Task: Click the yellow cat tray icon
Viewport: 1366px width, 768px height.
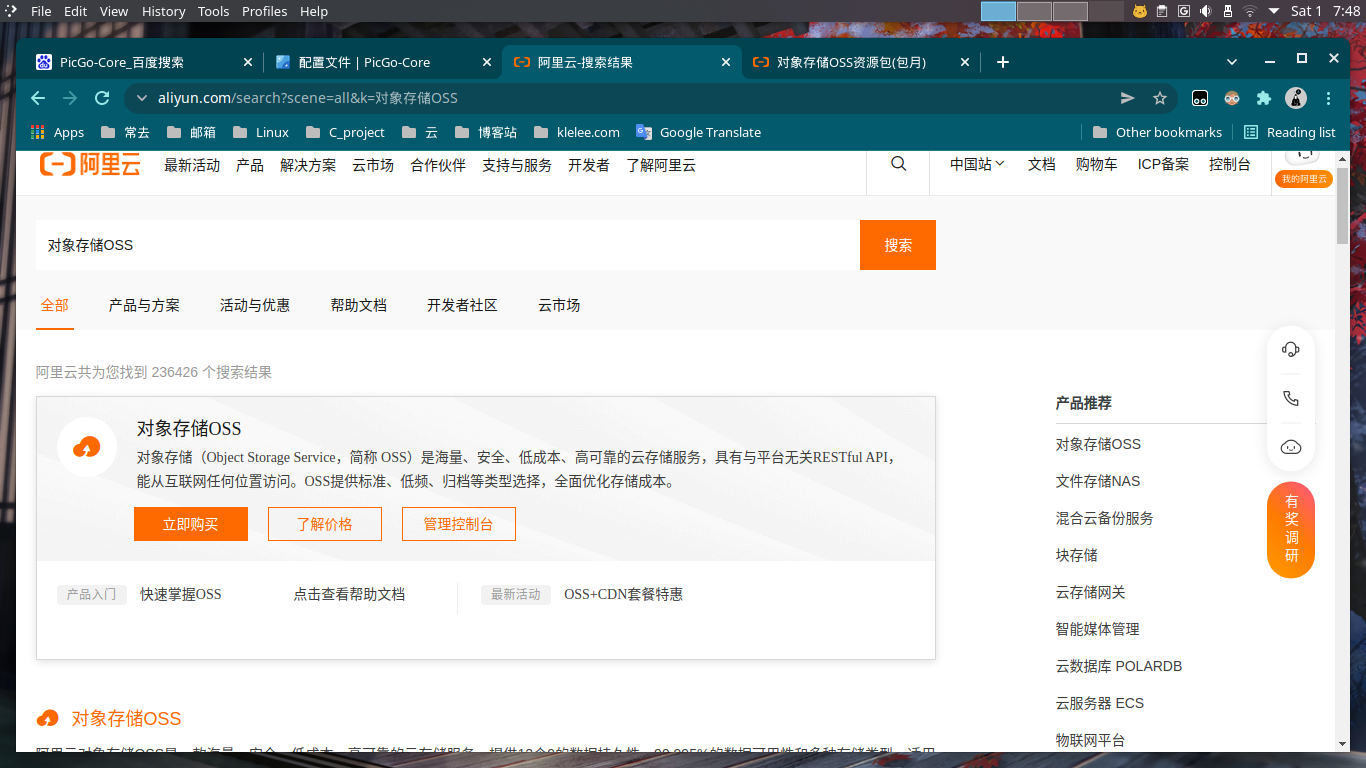Action: coord(1140,11)
